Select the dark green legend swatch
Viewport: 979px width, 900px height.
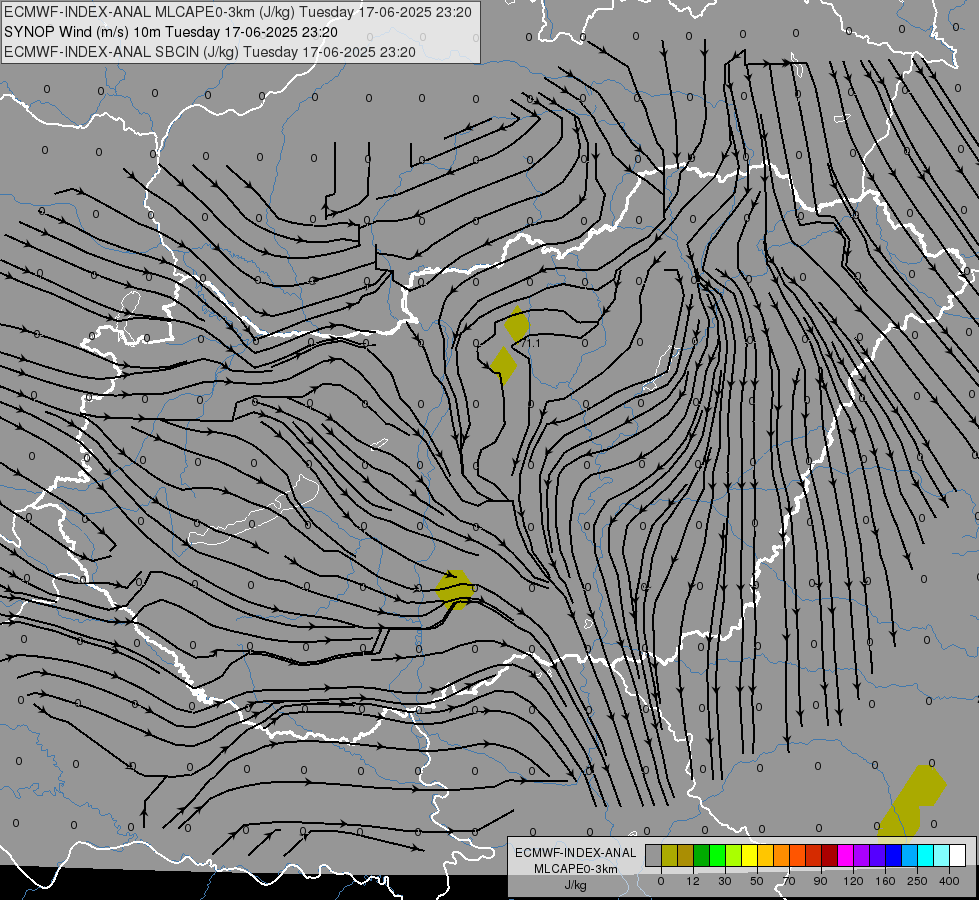coord(702,856)
